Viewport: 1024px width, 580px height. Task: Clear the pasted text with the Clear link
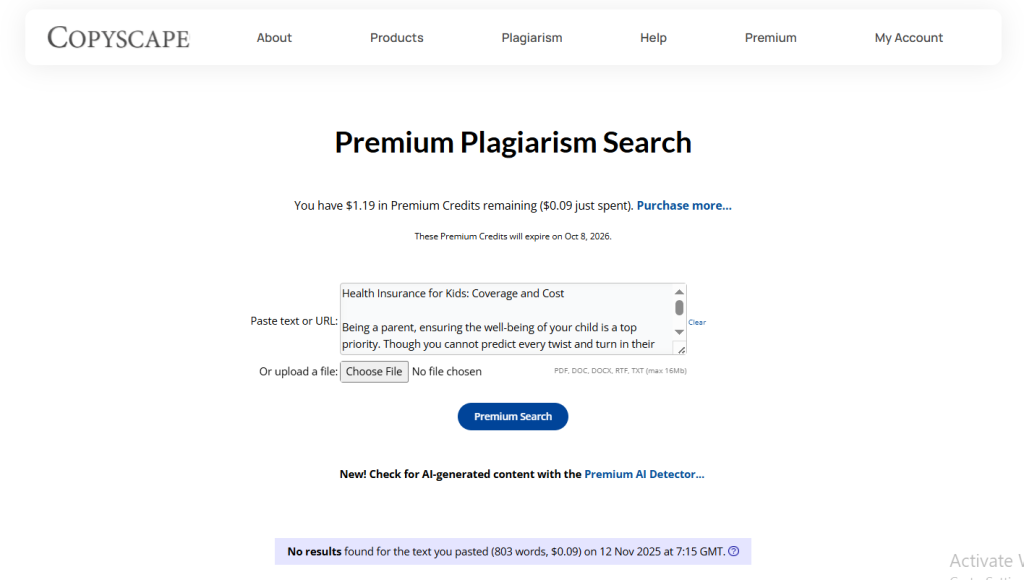pyautogui.click(x=697, y=322)
